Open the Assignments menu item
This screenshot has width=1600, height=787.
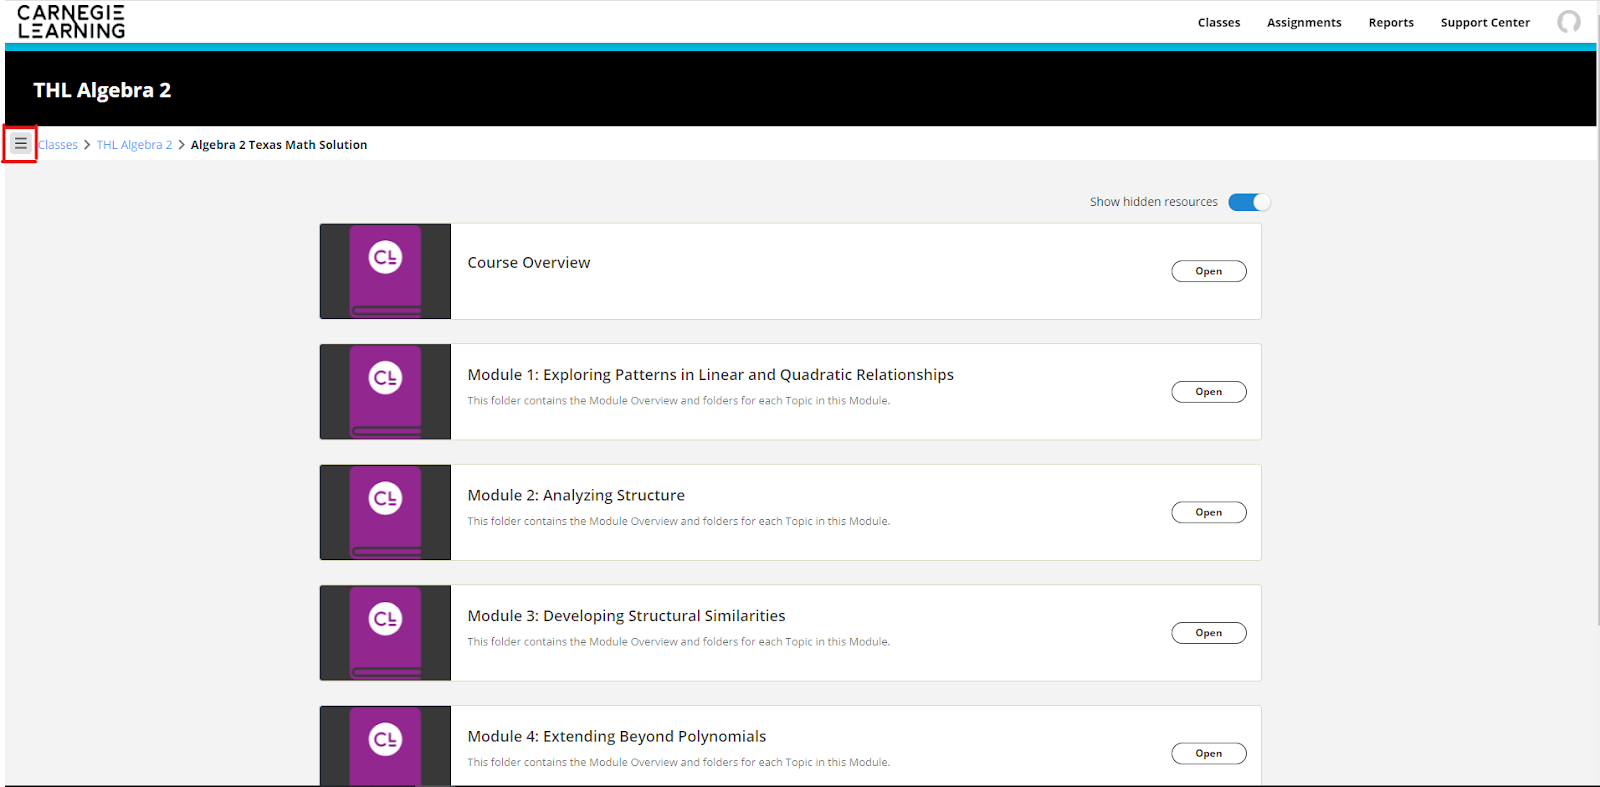coord(1304,23)
